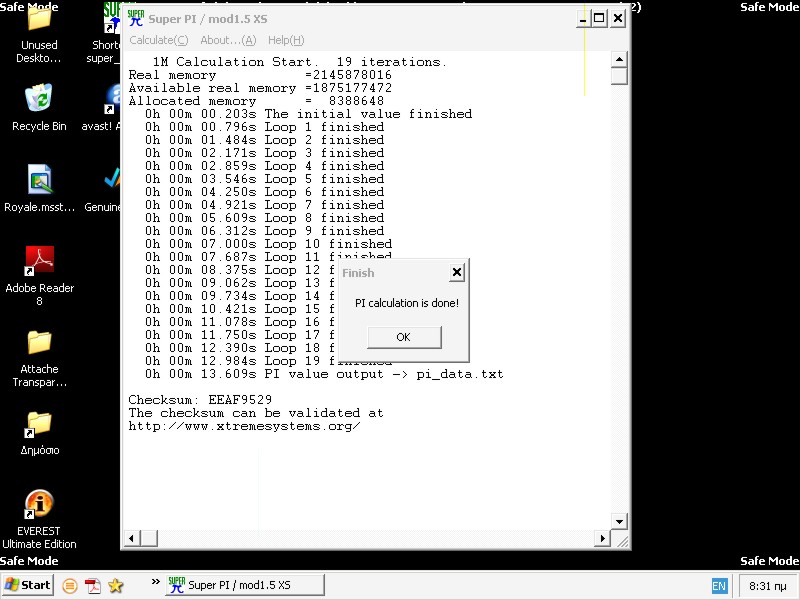800x600 pixels.
Task: Close the Finish dialog with X
Action: point(457,272)
